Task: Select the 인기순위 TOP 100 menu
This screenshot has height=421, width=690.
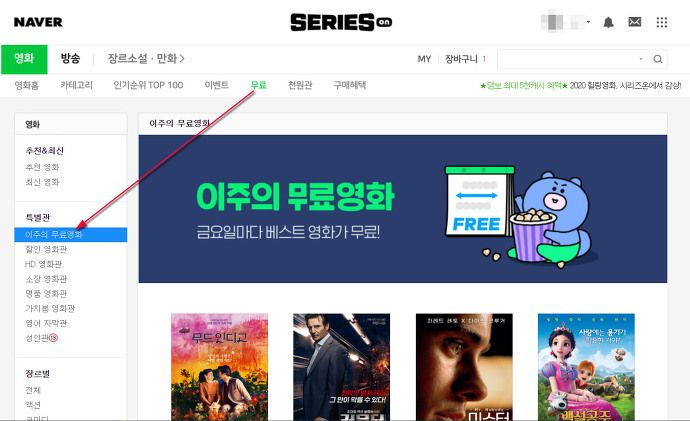Action: coord(148,85)
